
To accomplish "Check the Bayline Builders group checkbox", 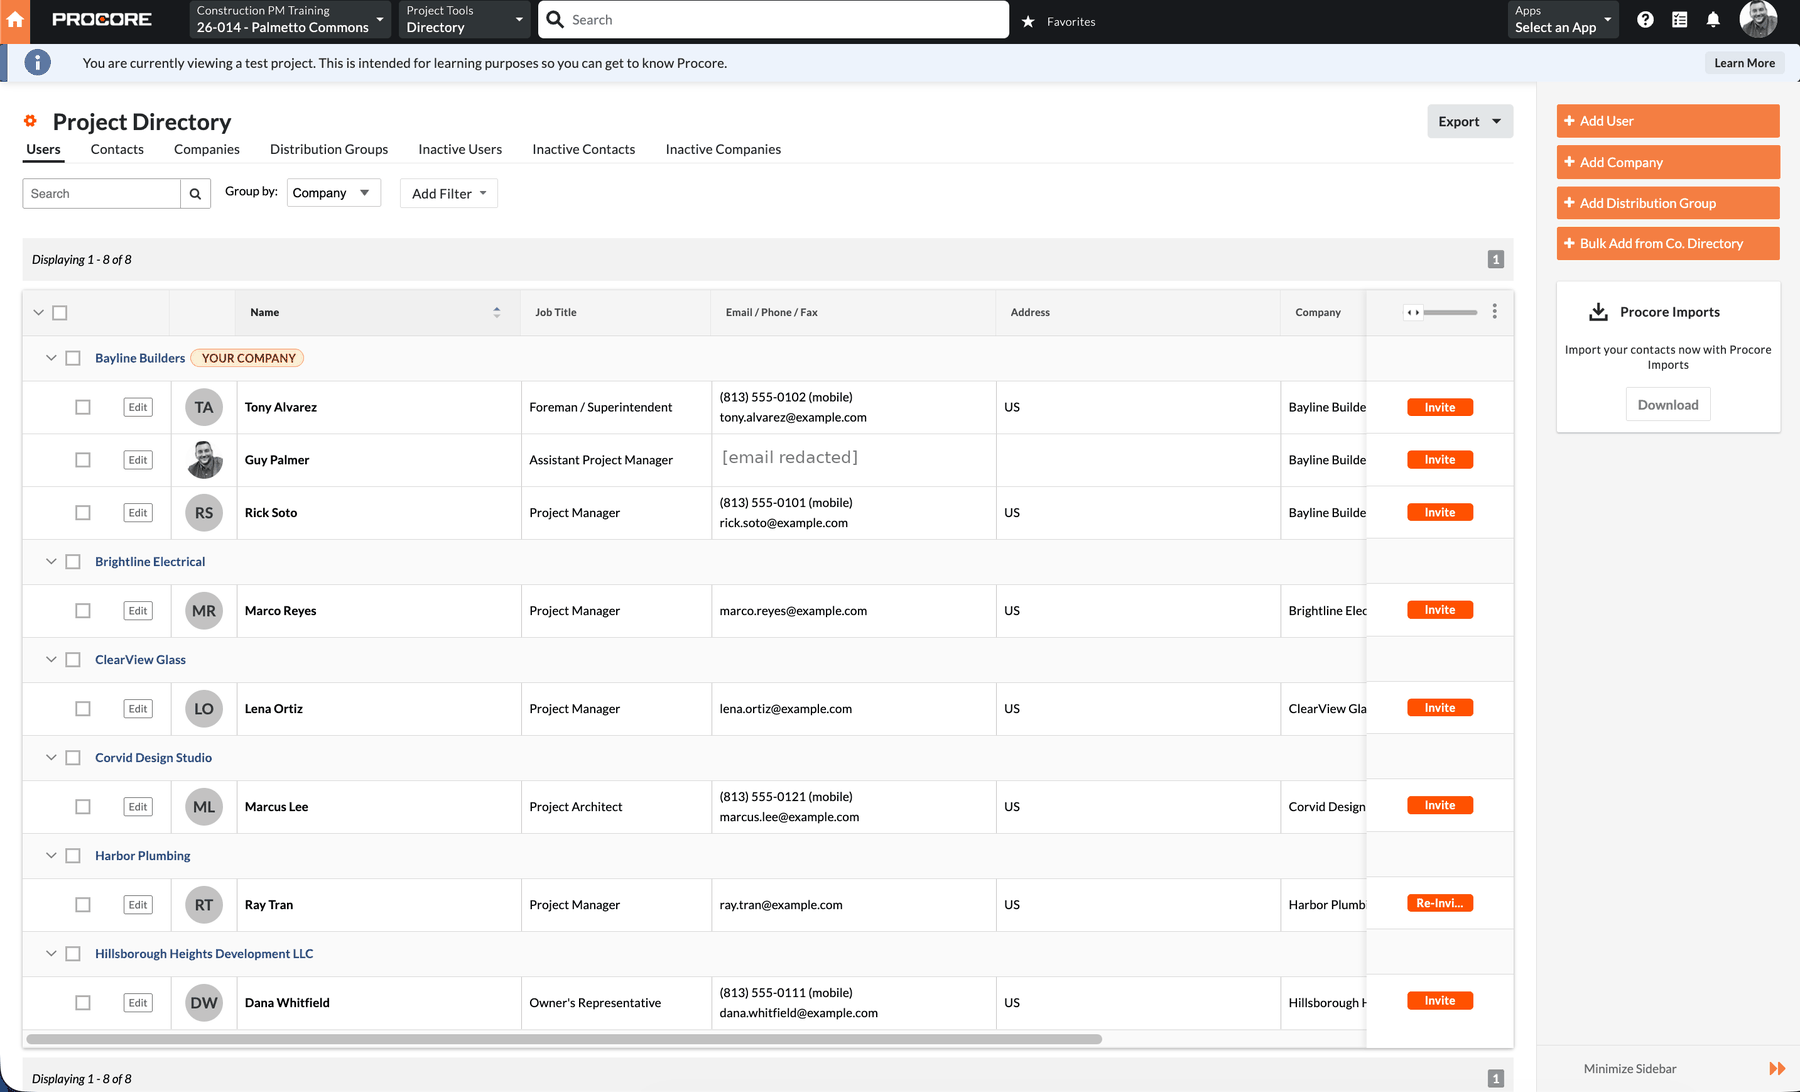I will point(73,358).
